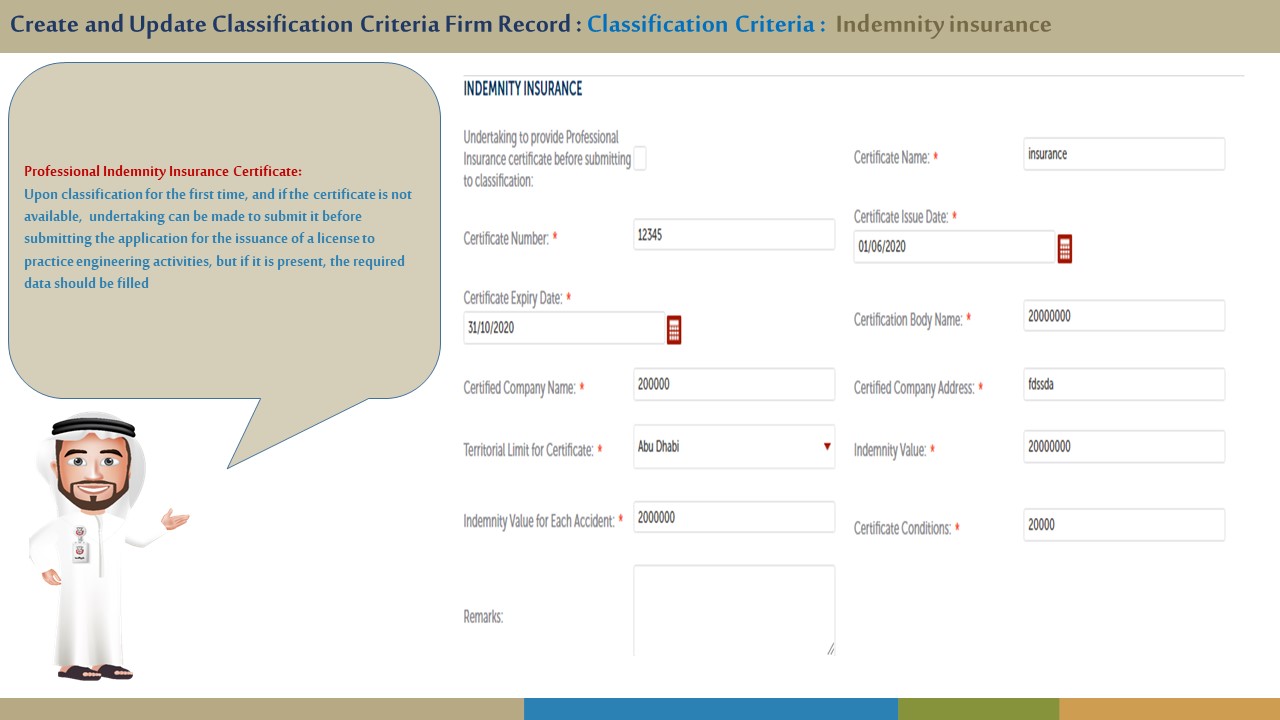Image resolution: width=1280 pixels, height=720 pixels.
Task: Focus the Indemnity Value field
Action: [1123, 447]
